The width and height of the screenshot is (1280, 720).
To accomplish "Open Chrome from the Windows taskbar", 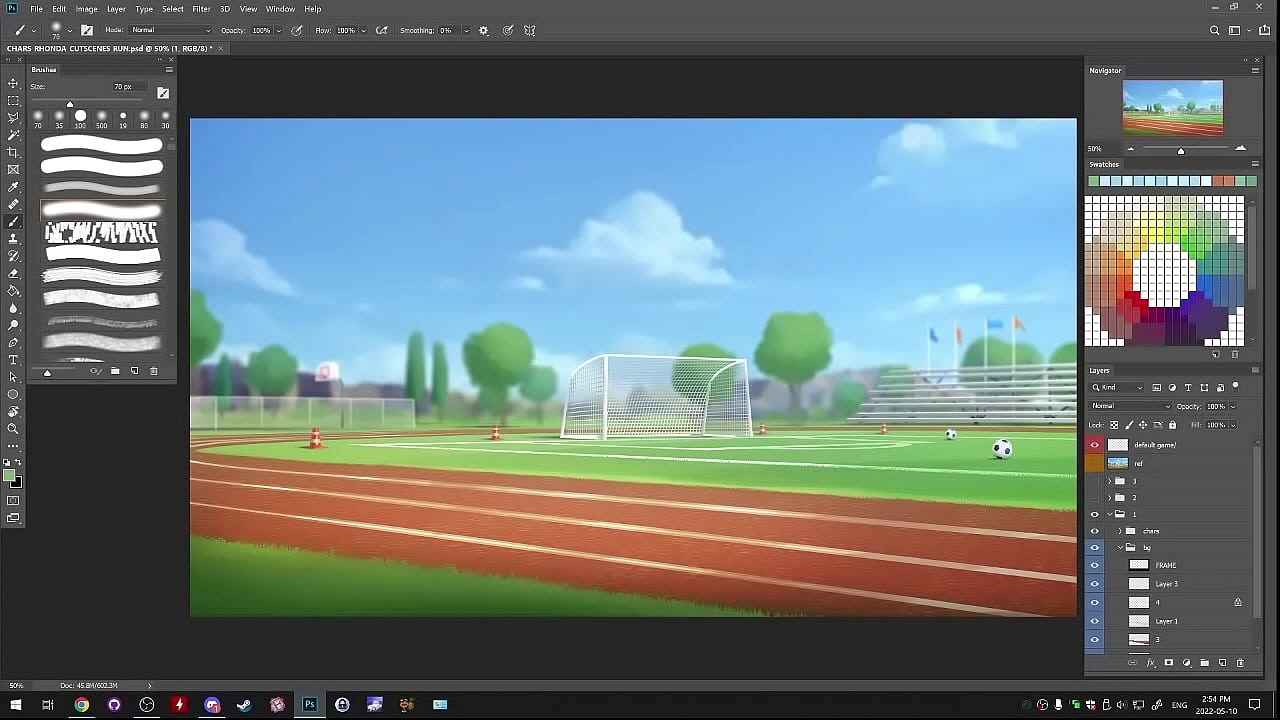I will [x=82, y=705].
